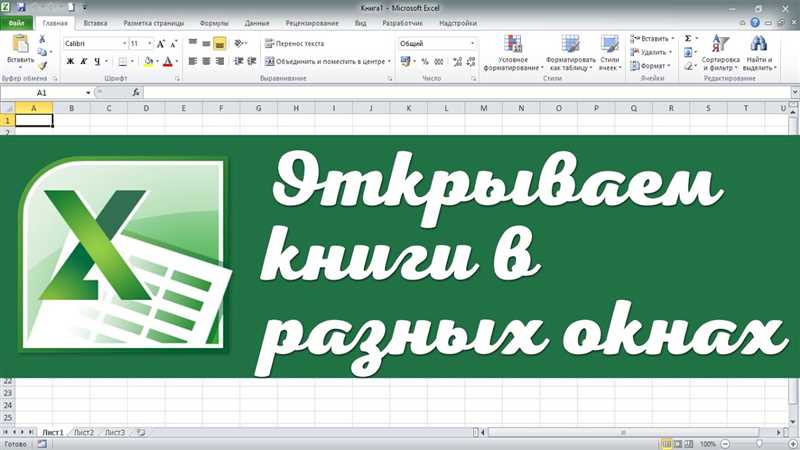Screen dimensions: 800x450
Task: Click the Middle Align icon
Action: click(x=206, y=43)
